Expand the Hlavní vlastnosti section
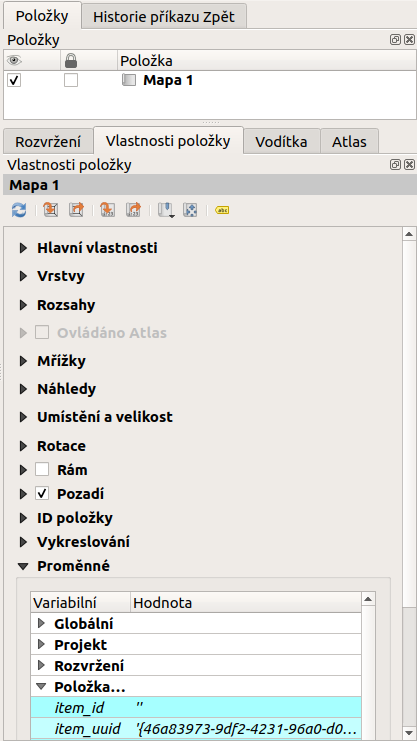 pos(23,248)
